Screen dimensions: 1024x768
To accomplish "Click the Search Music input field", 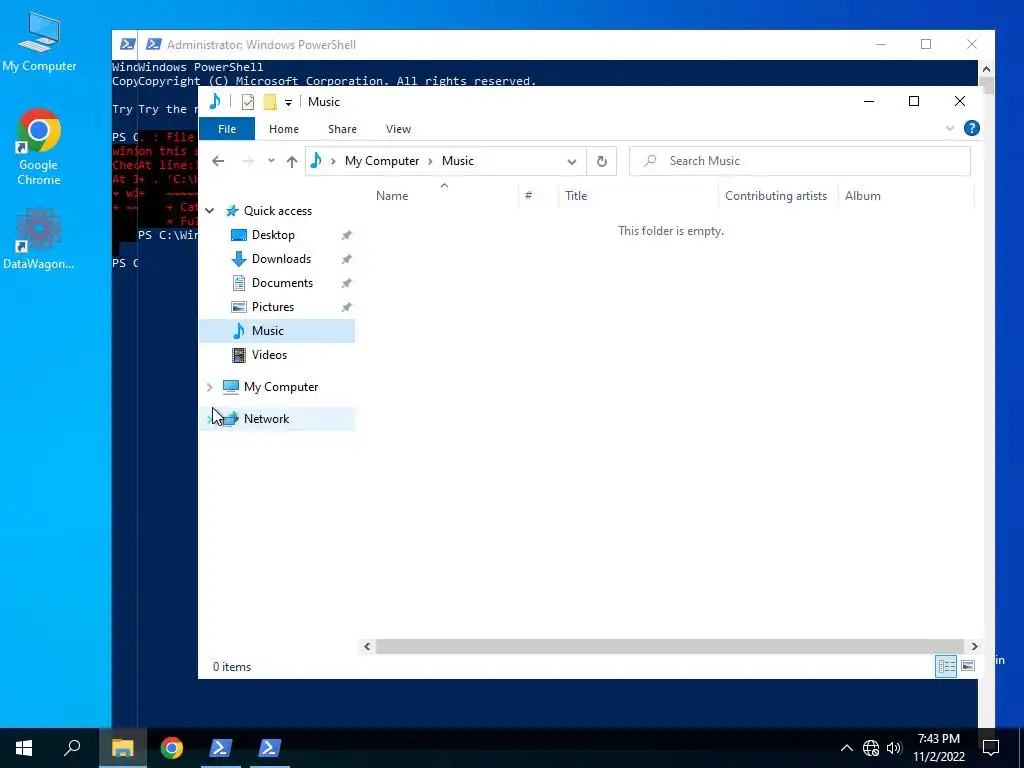I will [800, 161].
